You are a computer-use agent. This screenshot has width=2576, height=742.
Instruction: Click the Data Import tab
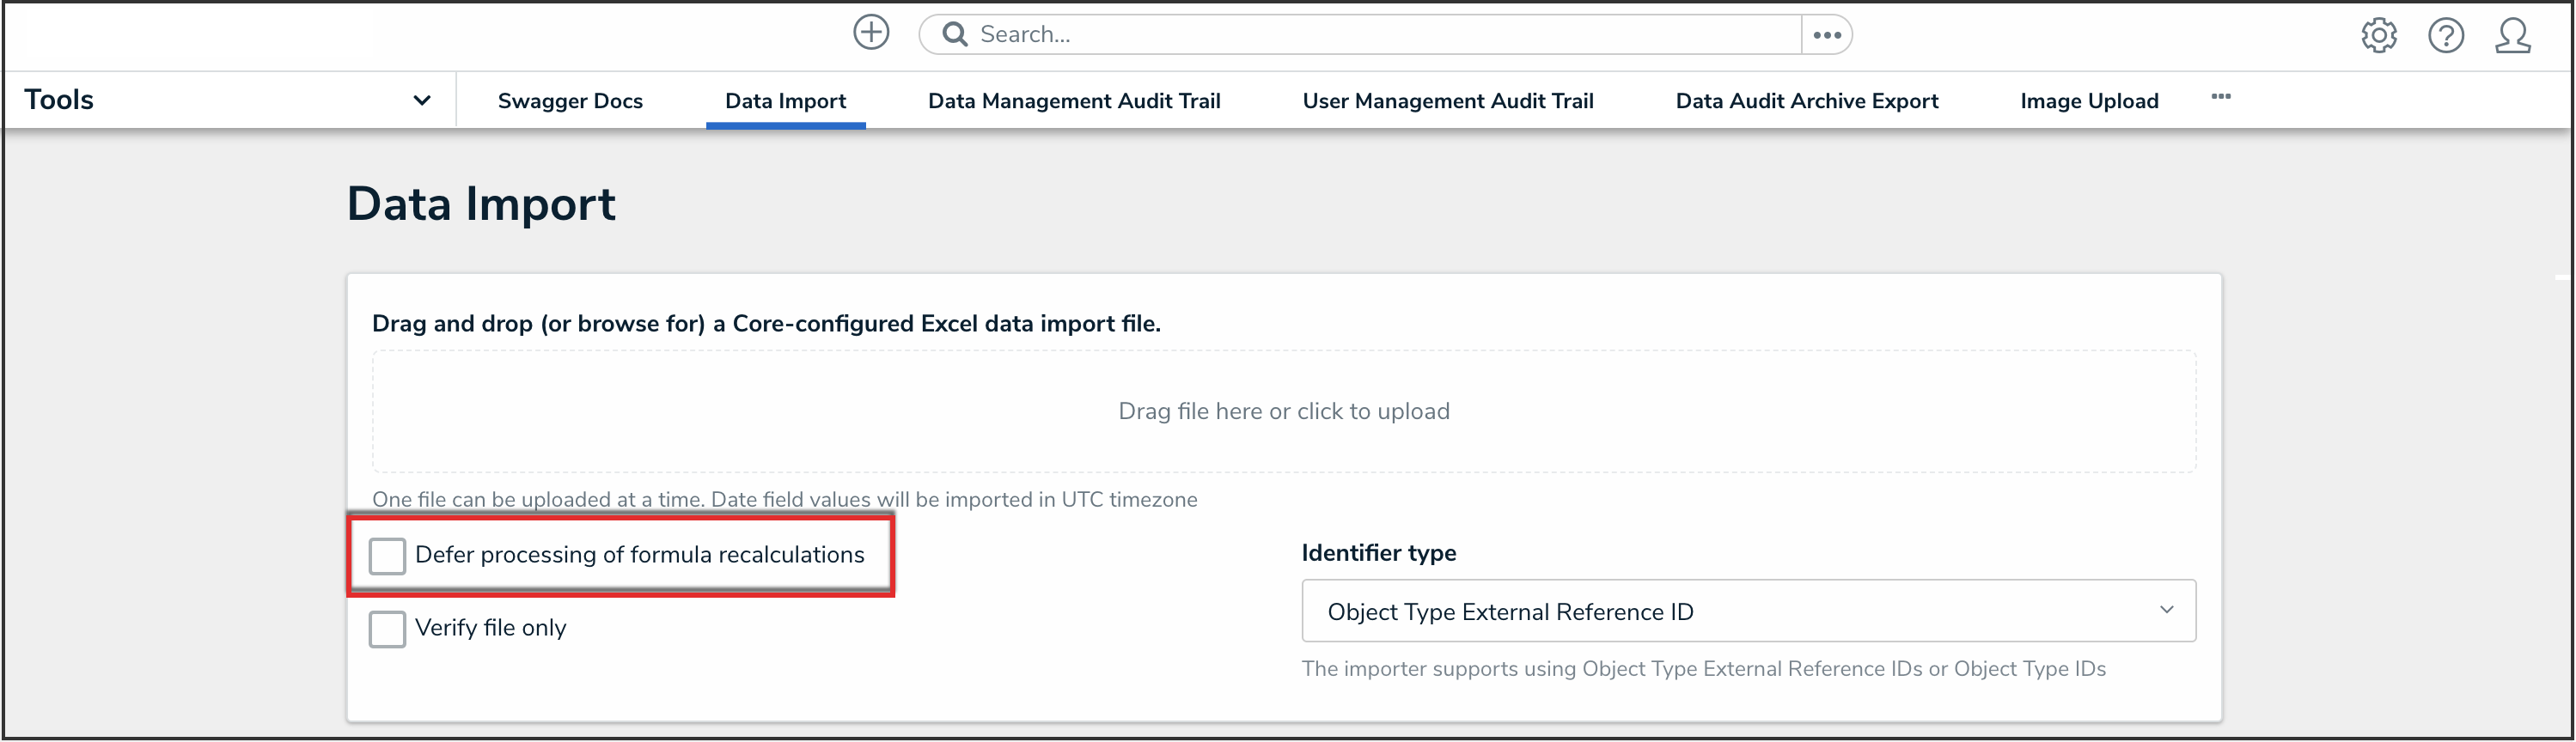pos(785,101)
